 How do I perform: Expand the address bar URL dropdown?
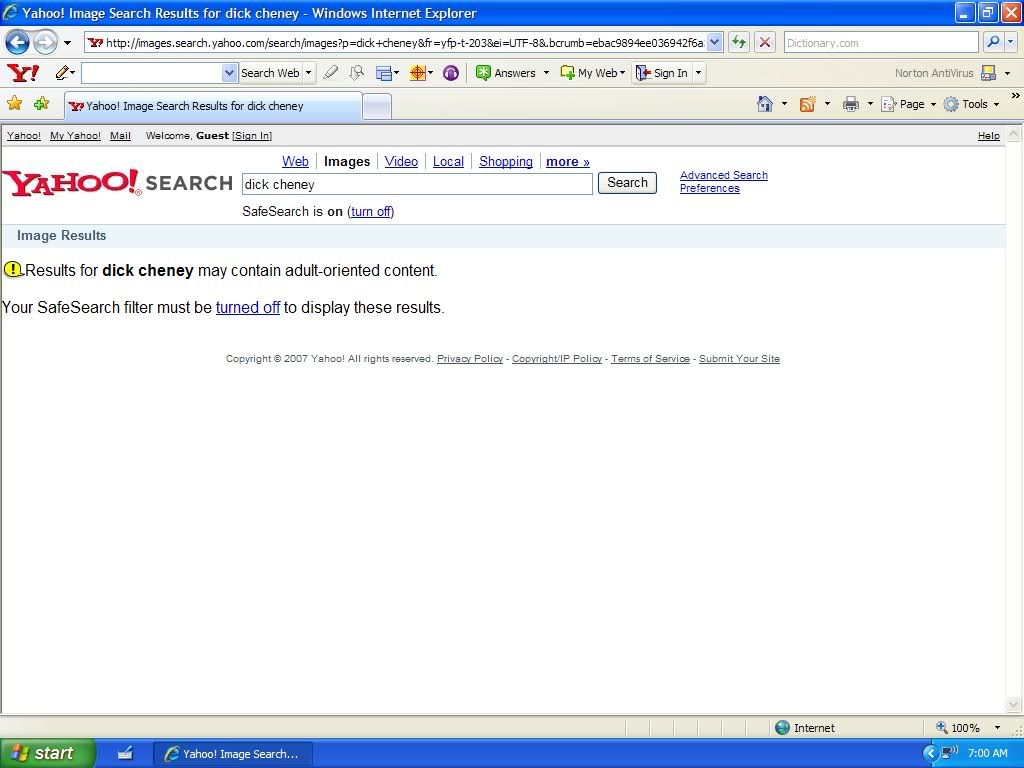click(714, 42)
